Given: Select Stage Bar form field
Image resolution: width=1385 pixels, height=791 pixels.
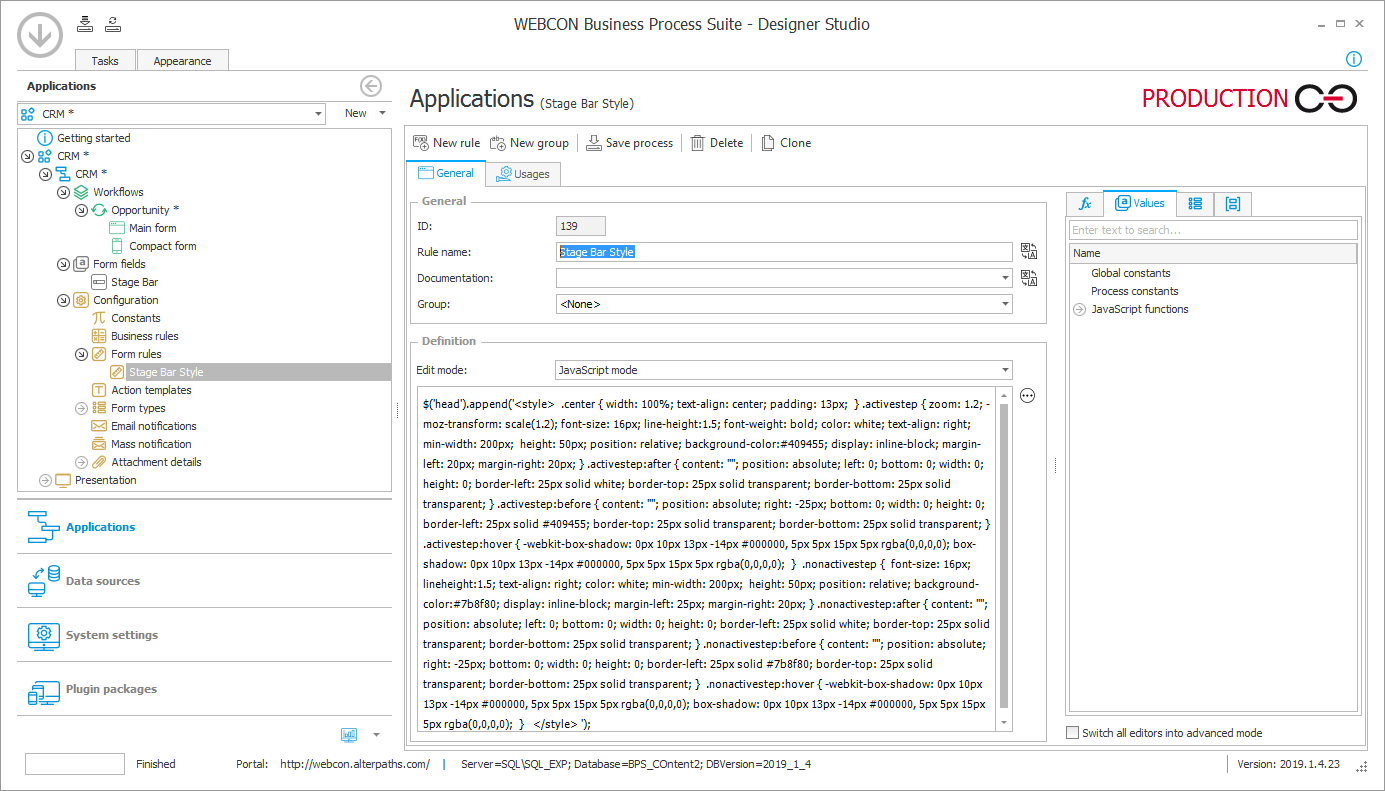Looking at the screenshot, I should (134, 282).
